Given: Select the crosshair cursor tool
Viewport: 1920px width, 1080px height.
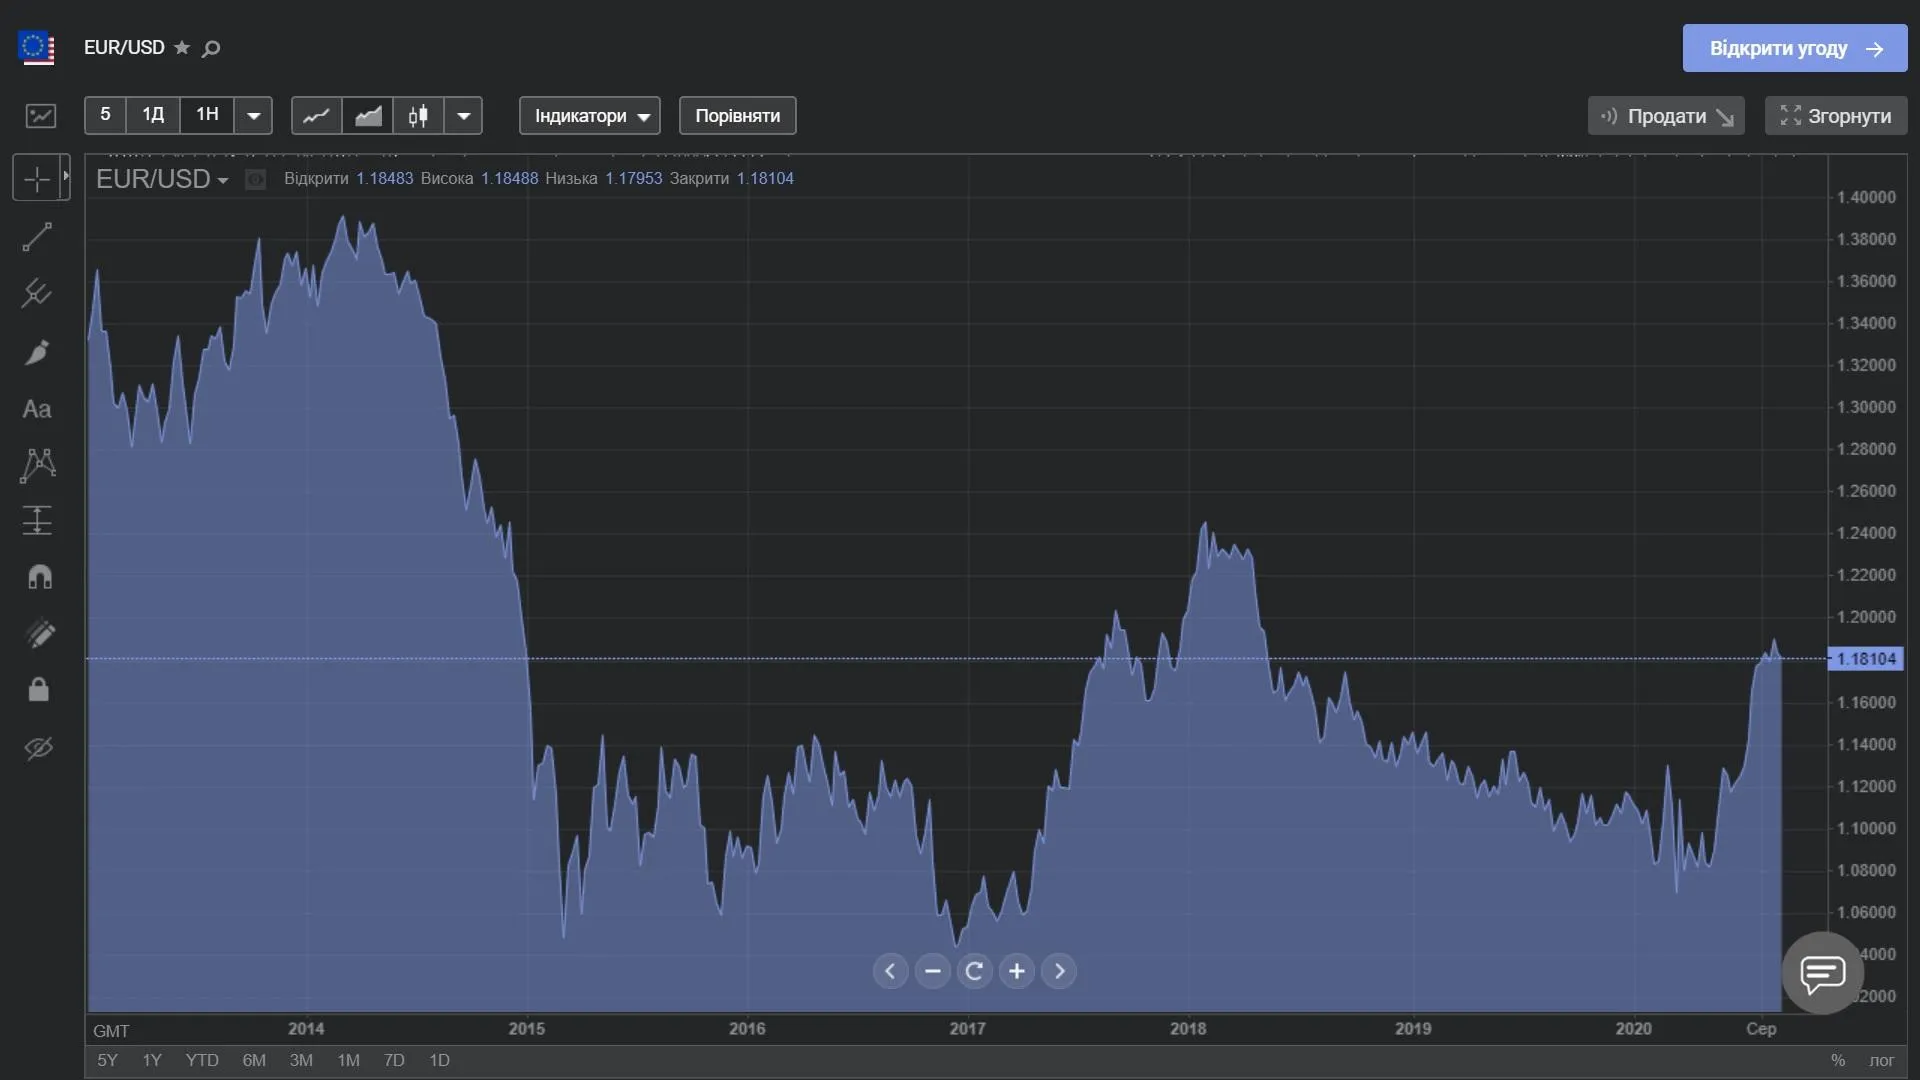Looking at the screenshot, I should click(36, 179).
